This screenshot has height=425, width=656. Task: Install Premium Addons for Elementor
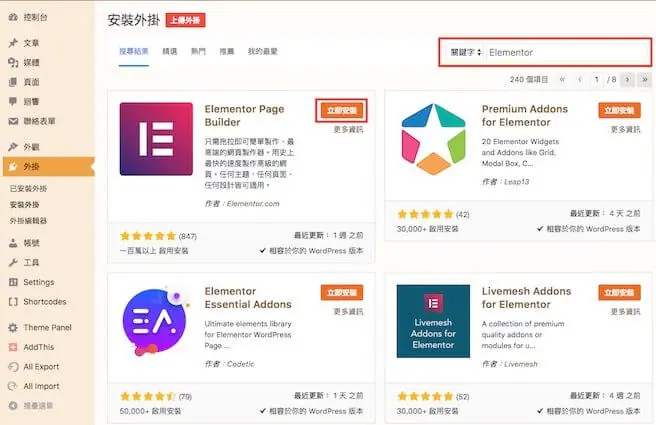[x=619, y=110]
